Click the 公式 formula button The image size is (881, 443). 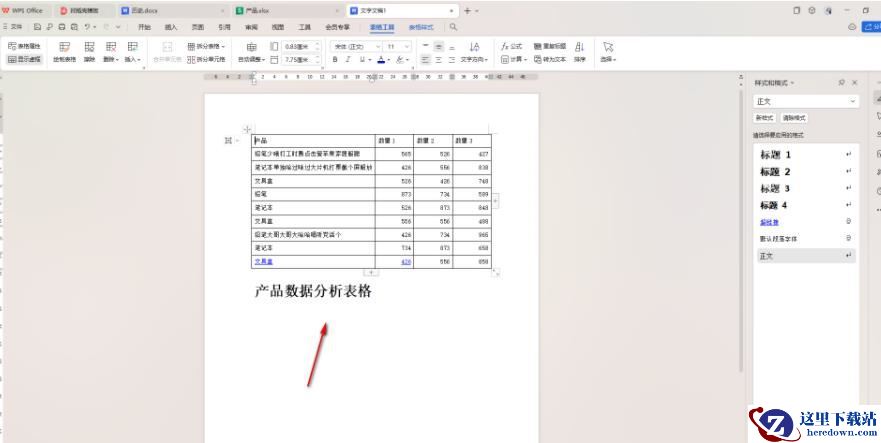pos(511,46)
